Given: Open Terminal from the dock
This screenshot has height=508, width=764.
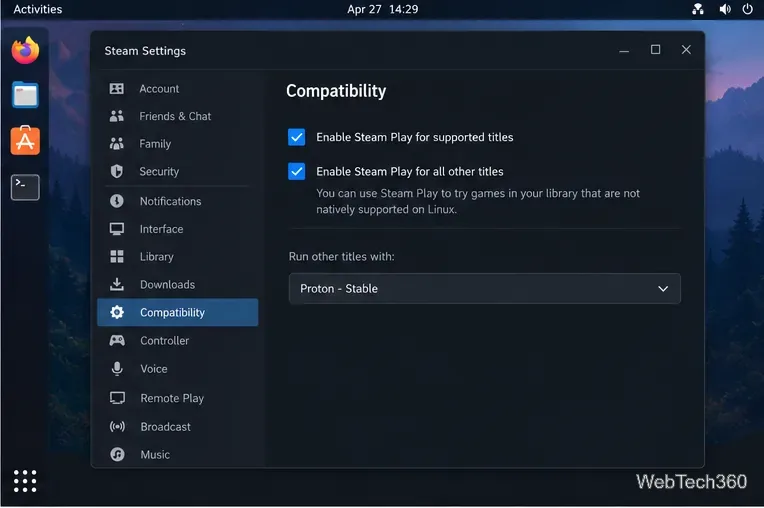Looking at the screenshot, I should [x=25, y=187].
